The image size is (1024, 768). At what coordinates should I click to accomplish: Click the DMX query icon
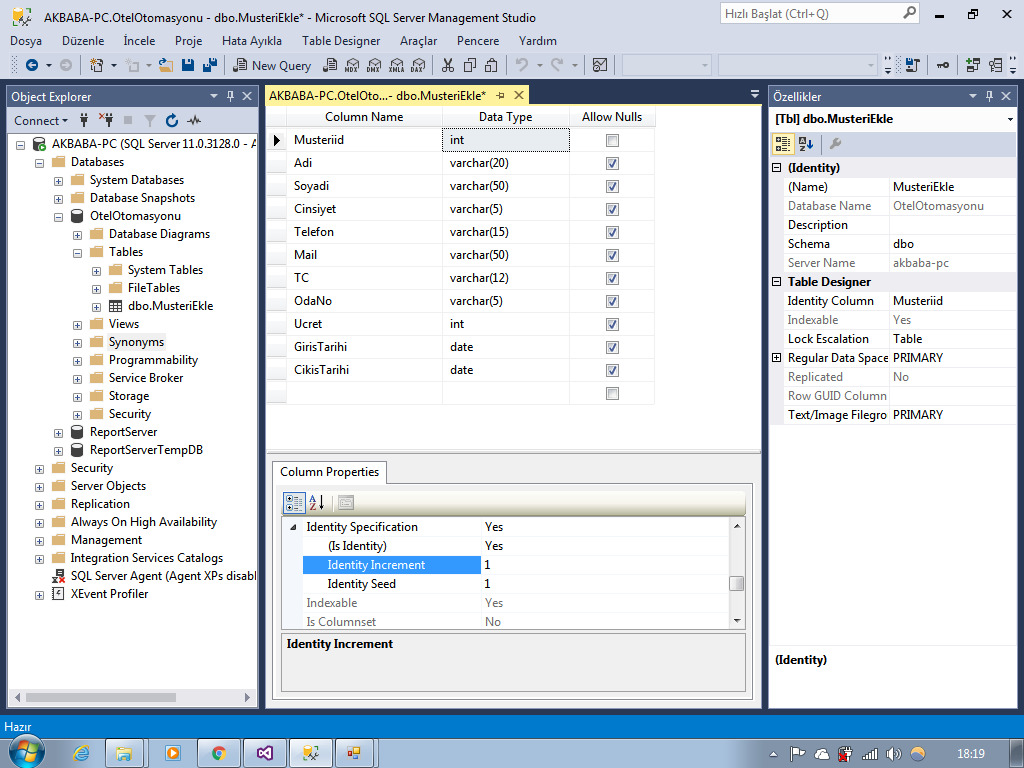[374, 65]
